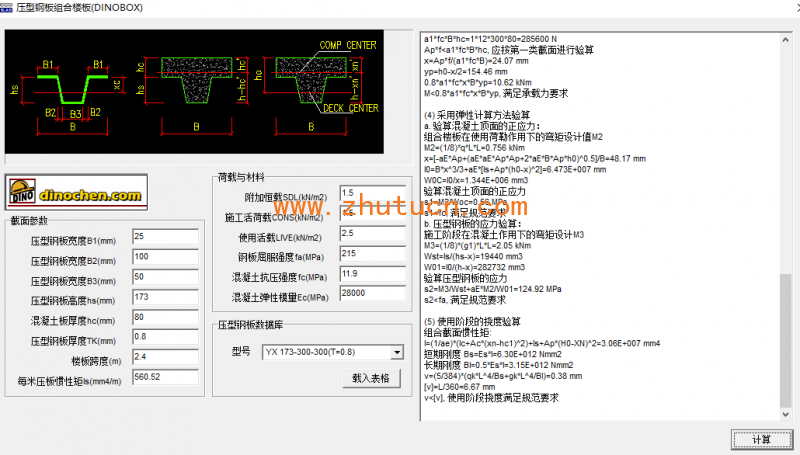Click the app icon in the title bar
Viewport: 800px width, 455px height.
click(8, 7)
